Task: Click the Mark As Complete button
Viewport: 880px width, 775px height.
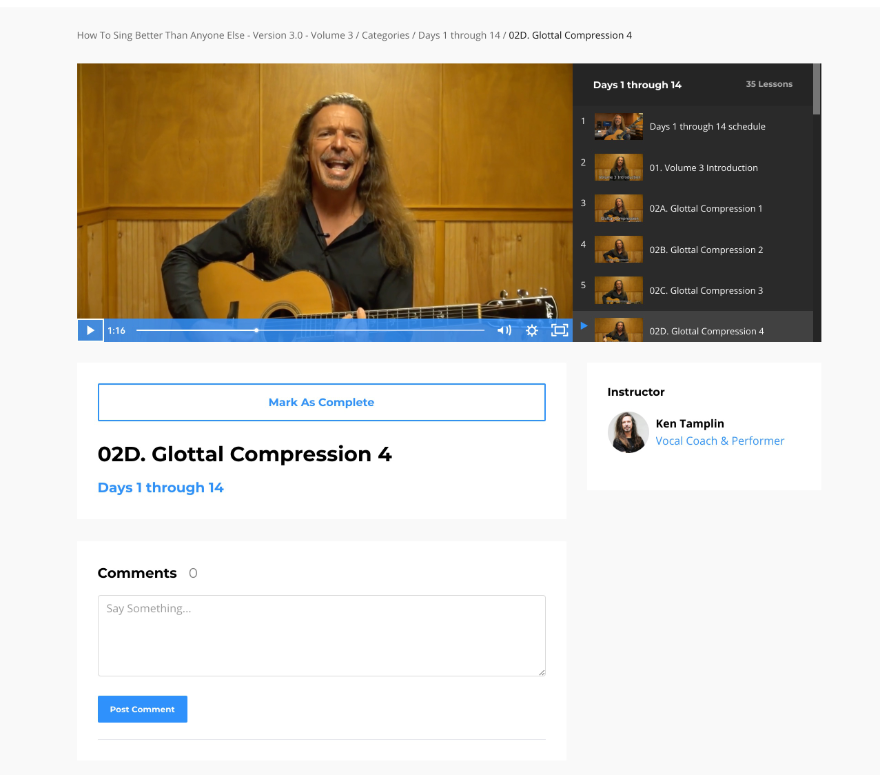Action: (322, 402)
